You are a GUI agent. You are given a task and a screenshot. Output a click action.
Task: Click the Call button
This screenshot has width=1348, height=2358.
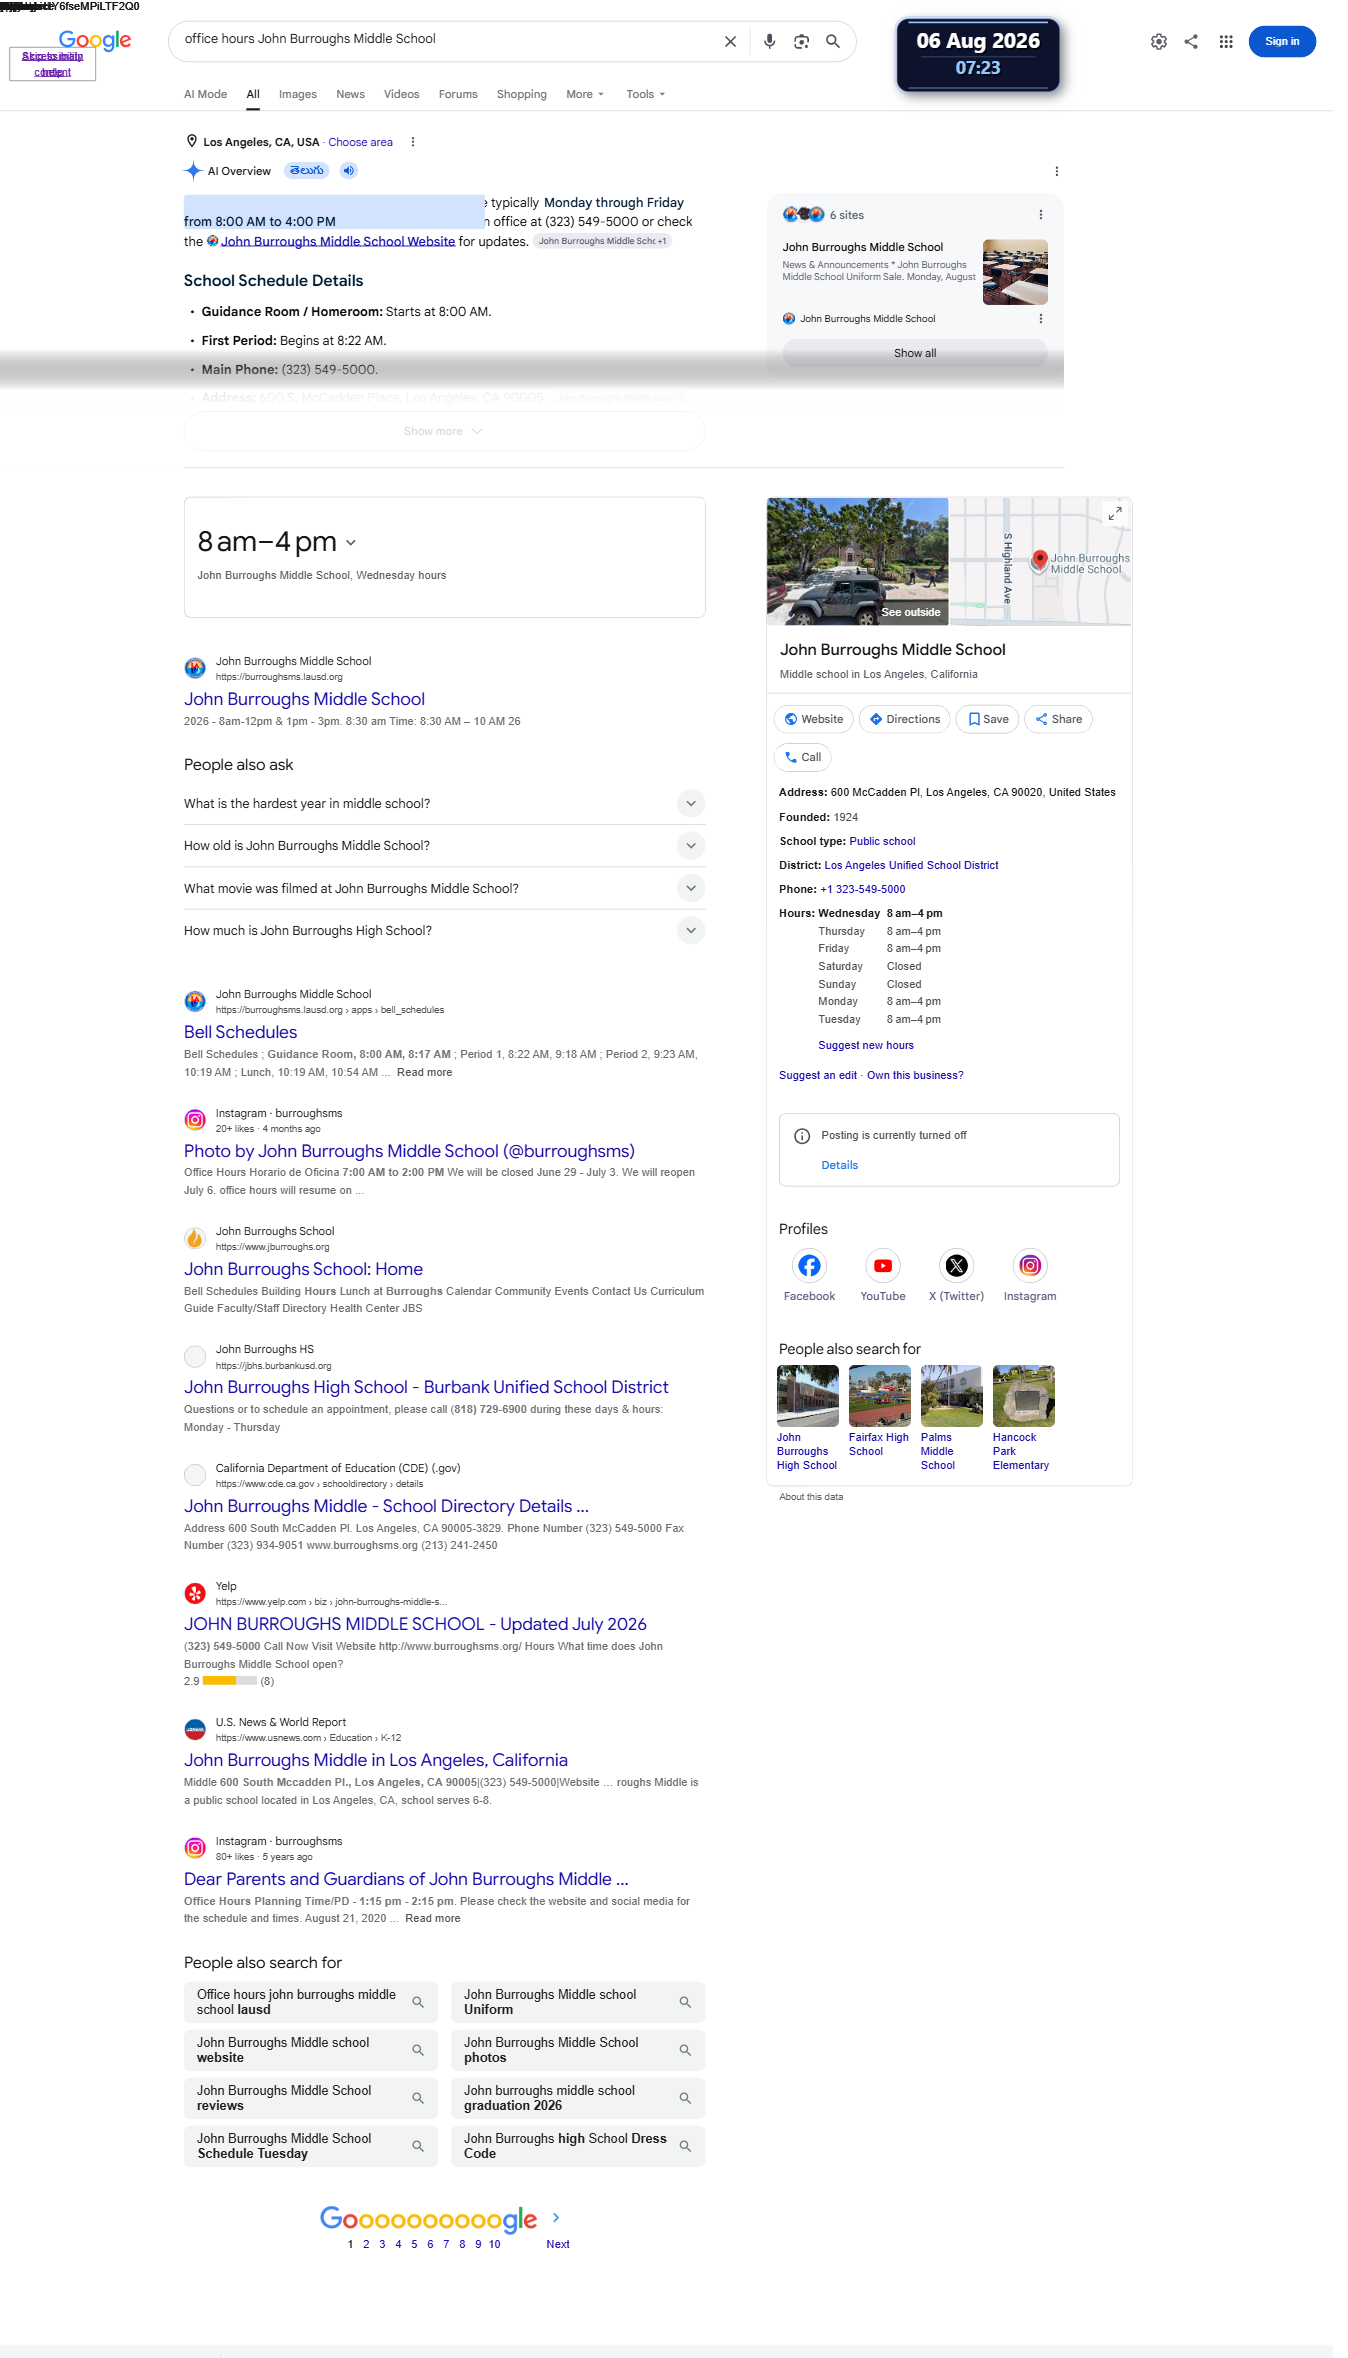coord(803,757)
